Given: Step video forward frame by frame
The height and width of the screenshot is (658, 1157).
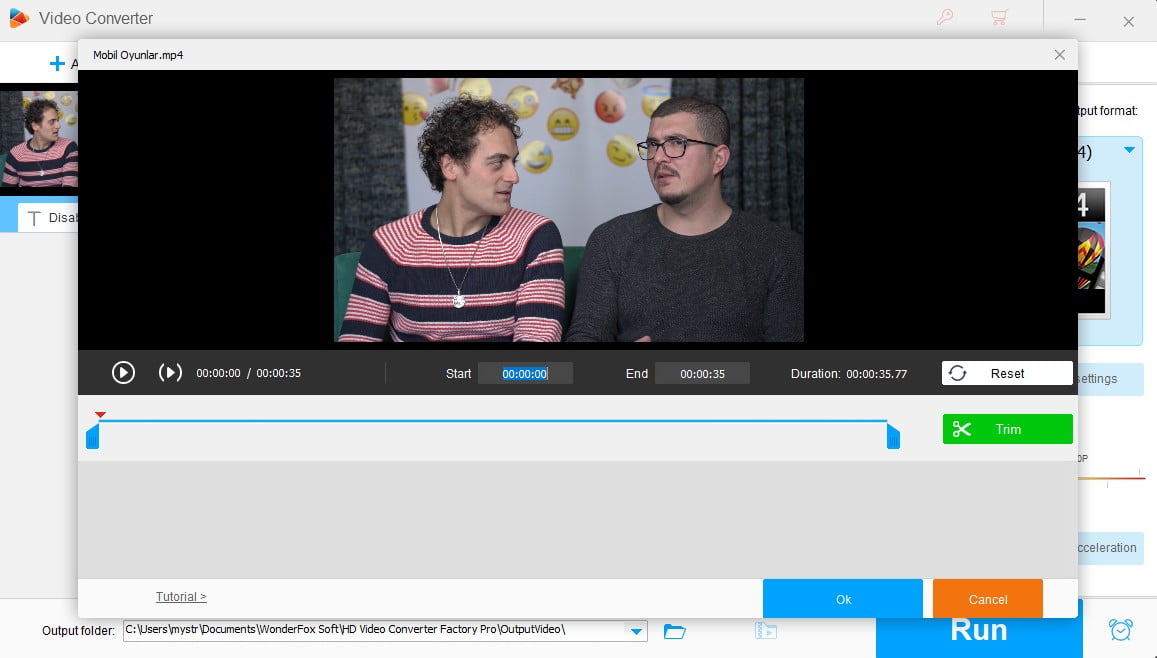Looking at the screenshot, I should point(170,371).
